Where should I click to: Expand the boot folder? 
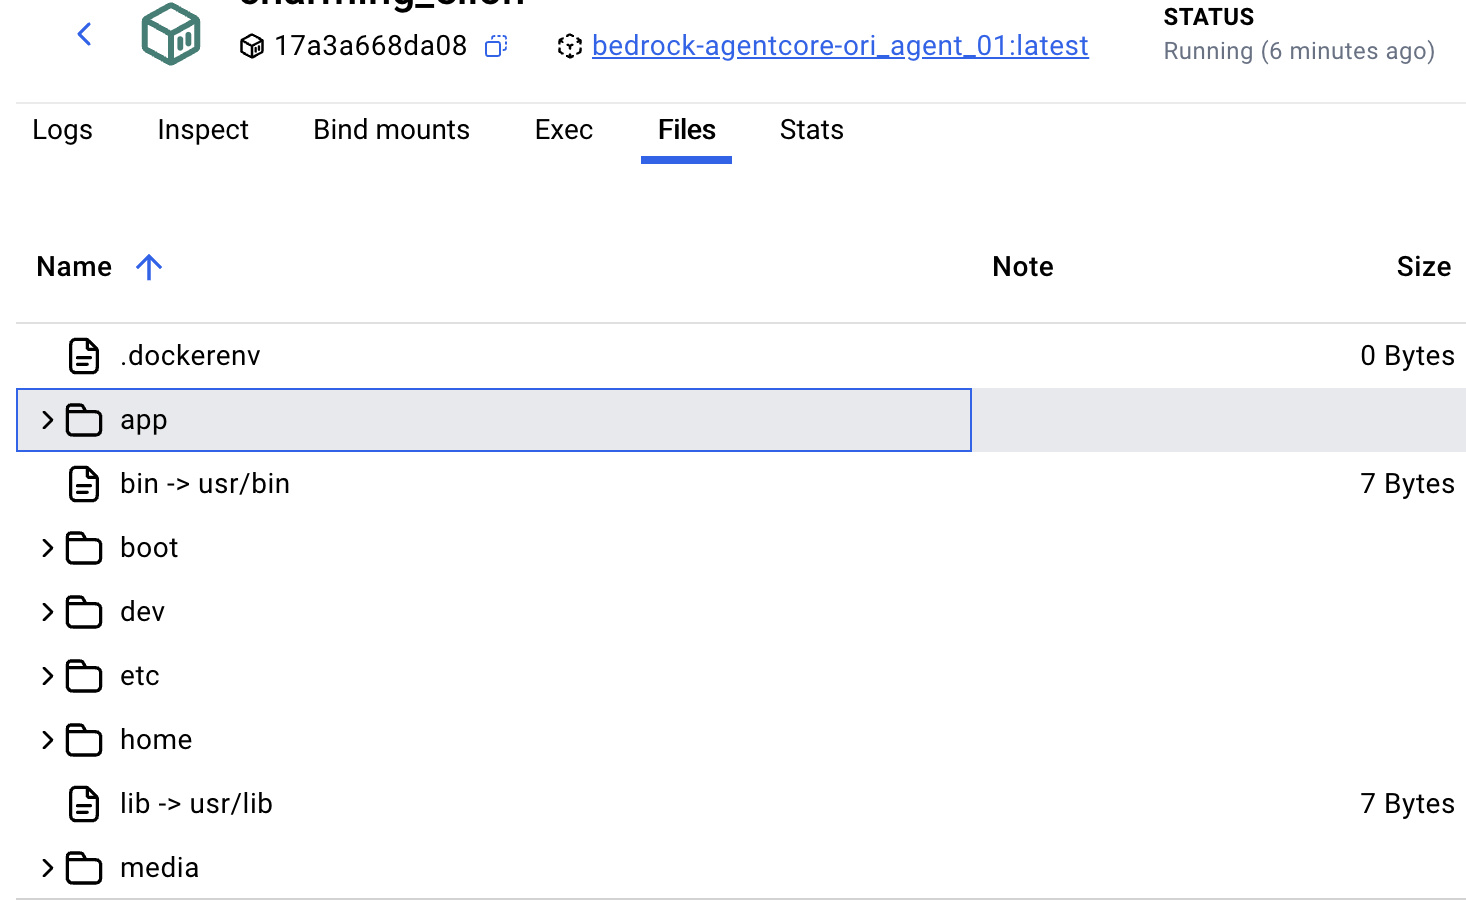(46, 548)
